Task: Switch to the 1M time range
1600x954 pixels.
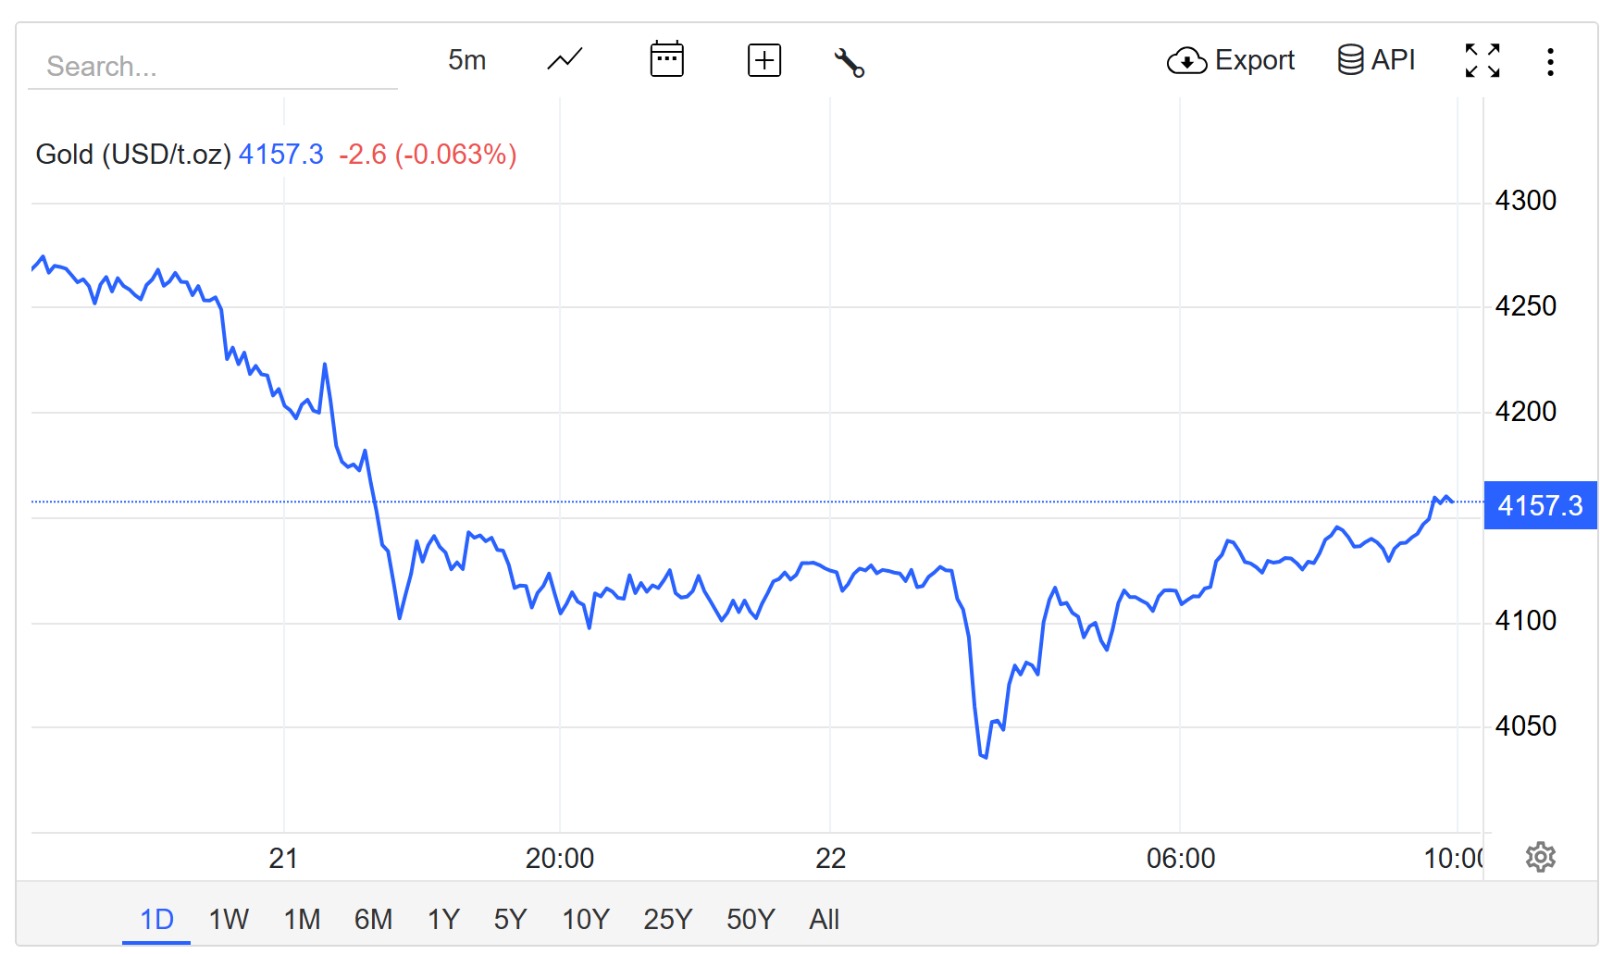Action: (x=302, y=919)
